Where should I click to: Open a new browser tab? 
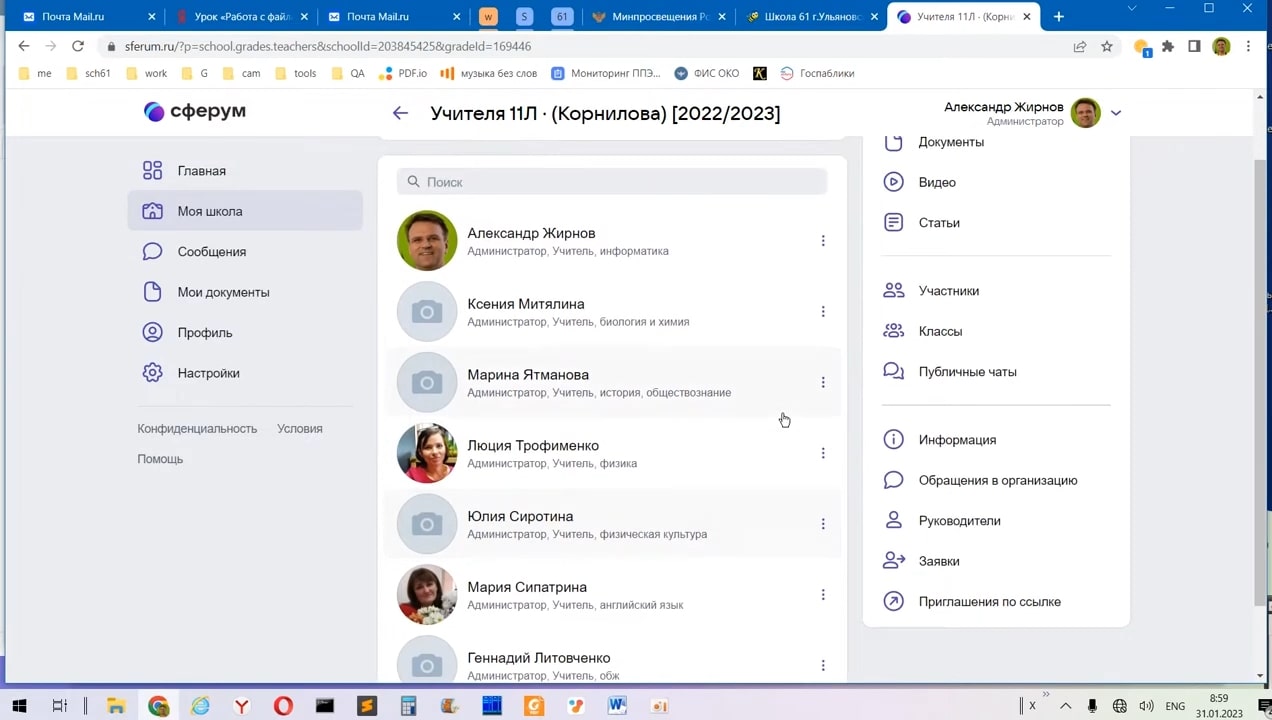click(1059, 17)
